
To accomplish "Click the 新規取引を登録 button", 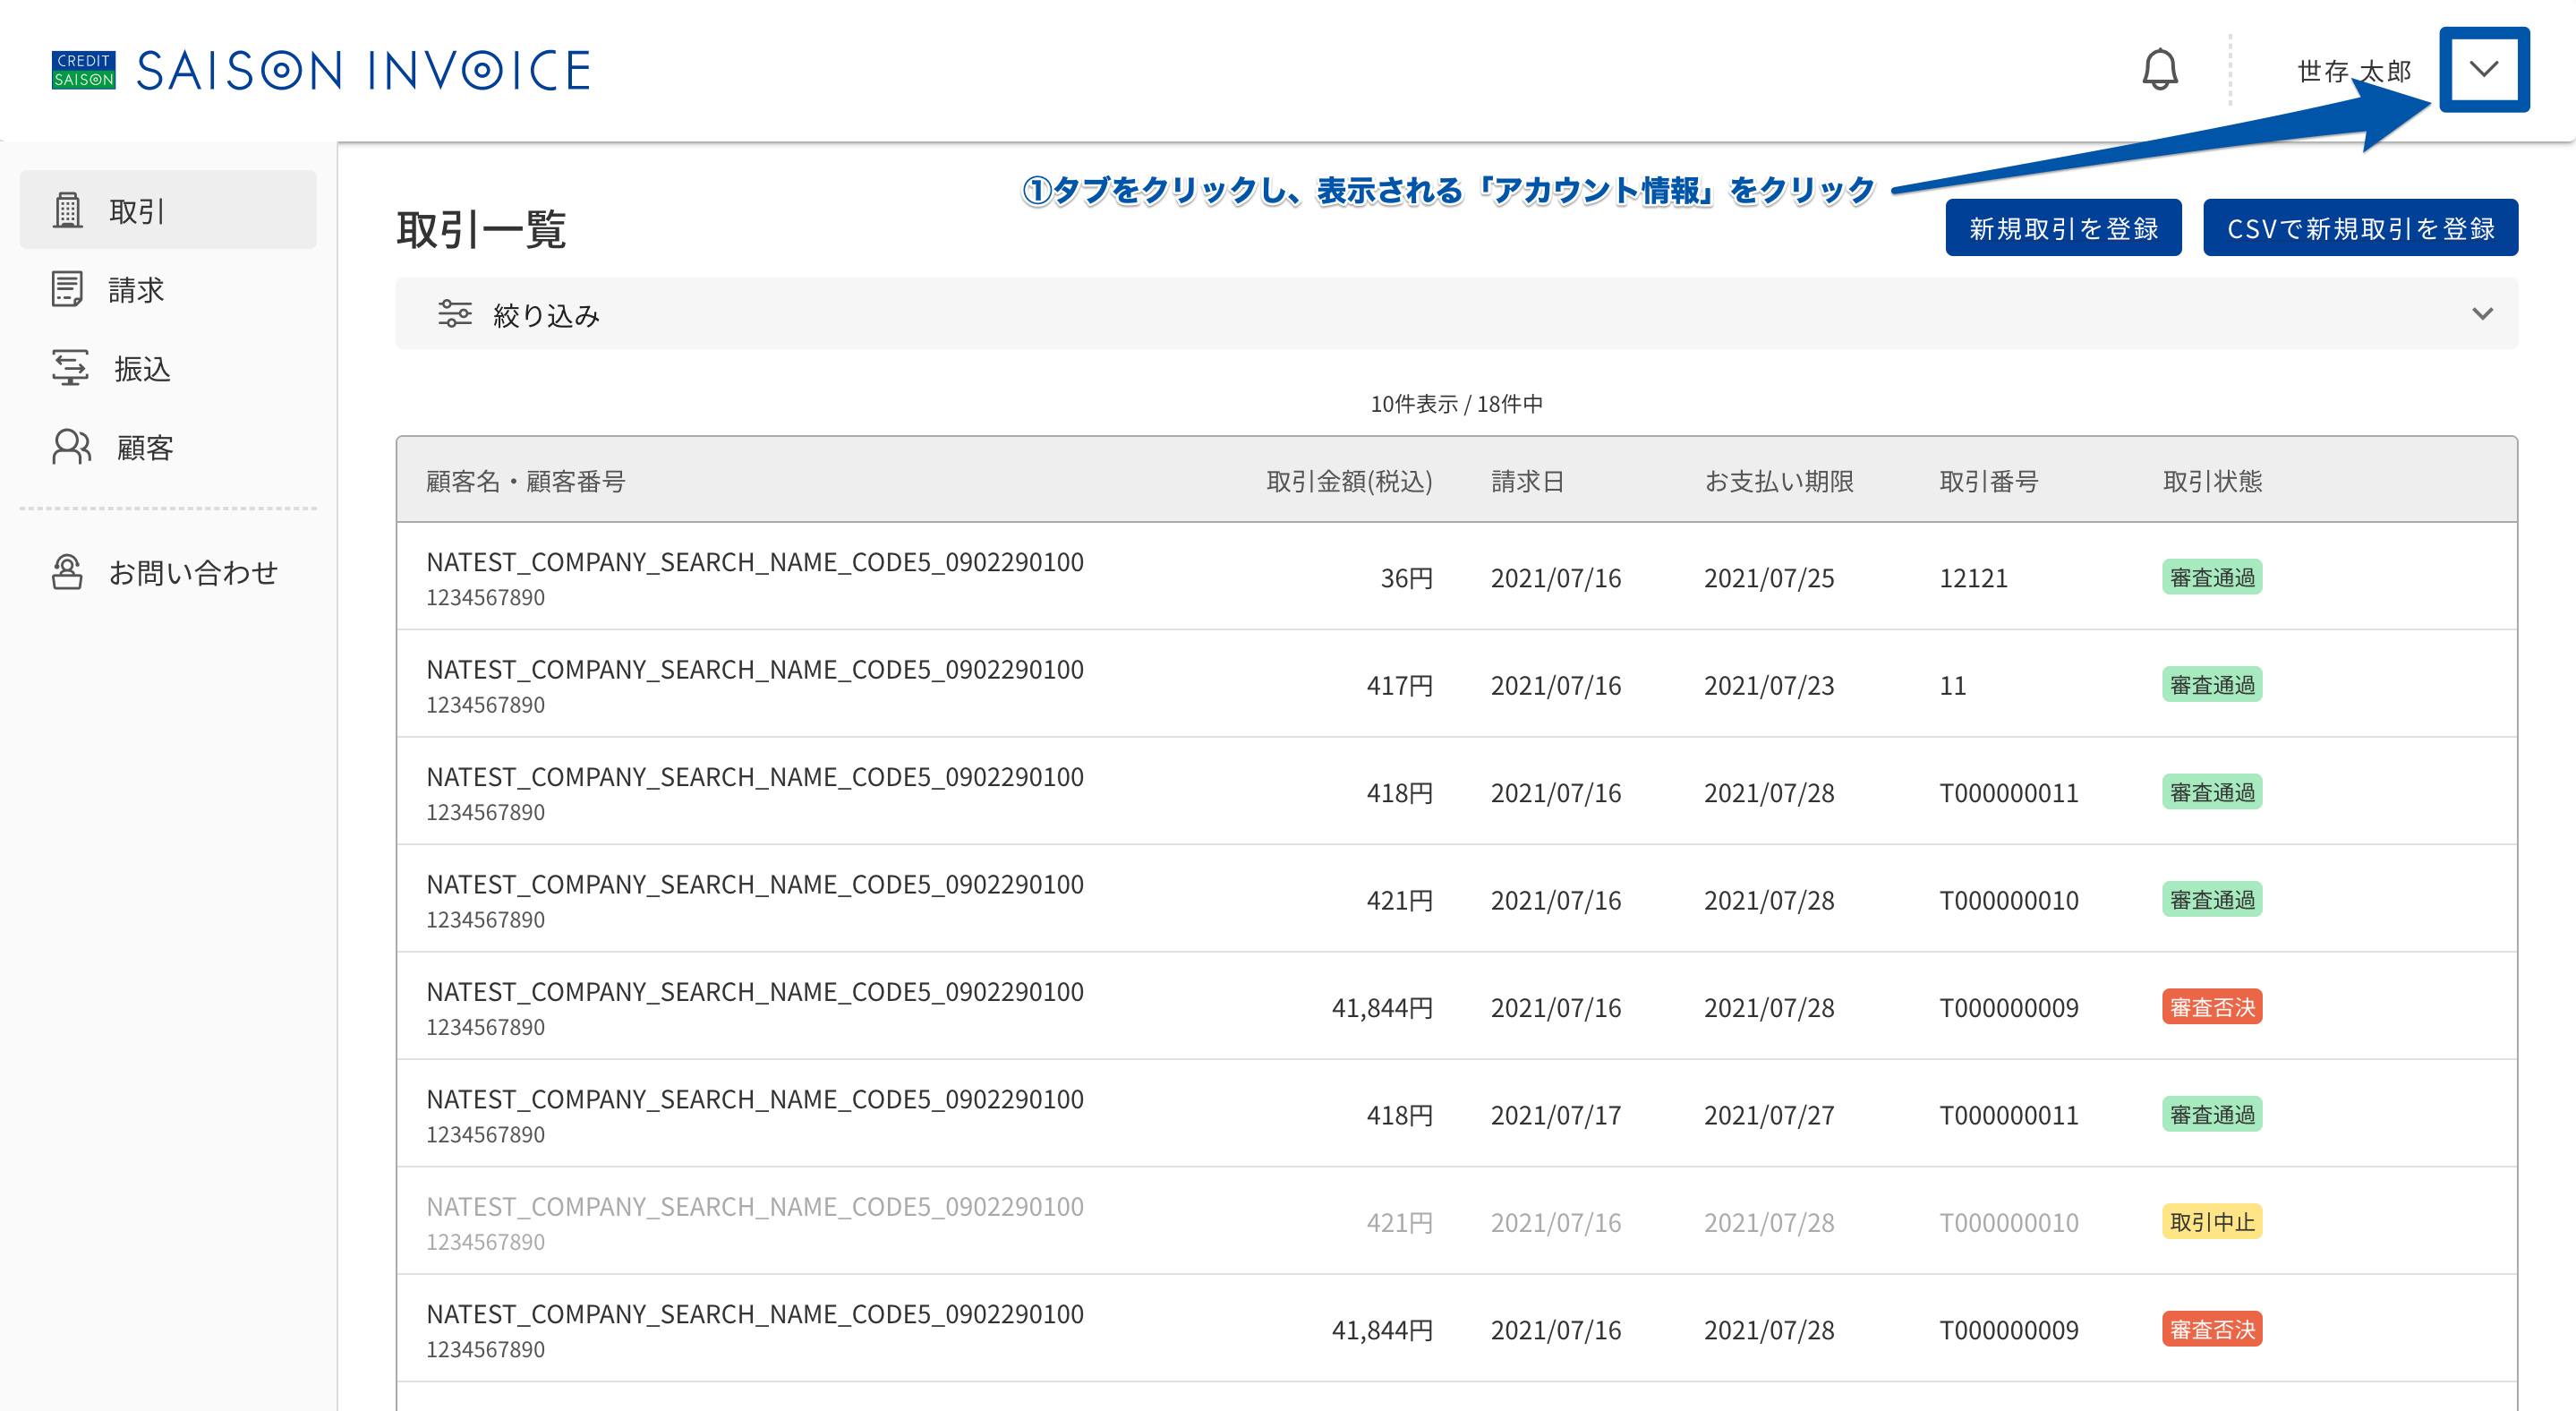I will click(x=2063, y=228).
